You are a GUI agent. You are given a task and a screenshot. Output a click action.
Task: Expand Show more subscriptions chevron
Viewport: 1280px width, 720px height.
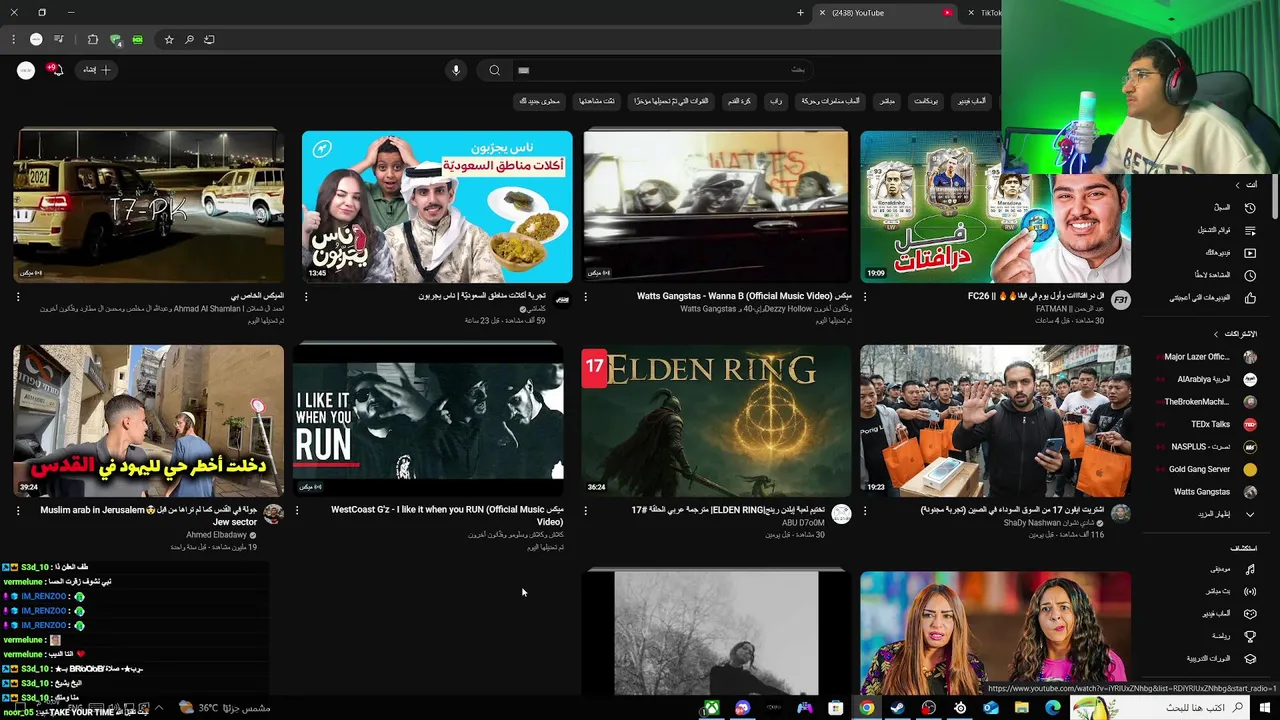[1250, 514]
